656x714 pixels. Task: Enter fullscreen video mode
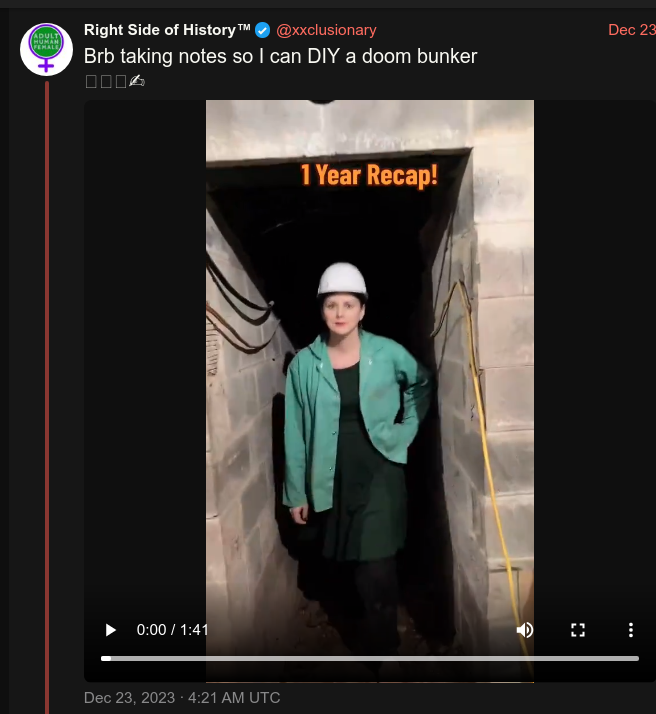click(x=578, y=630)
